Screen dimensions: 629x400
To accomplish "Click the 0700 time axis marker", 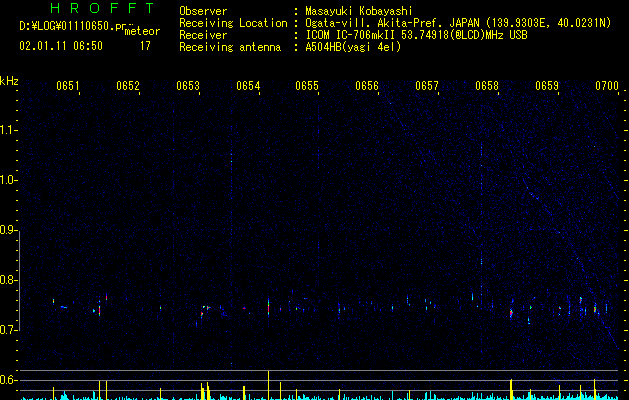I will 607,85.
